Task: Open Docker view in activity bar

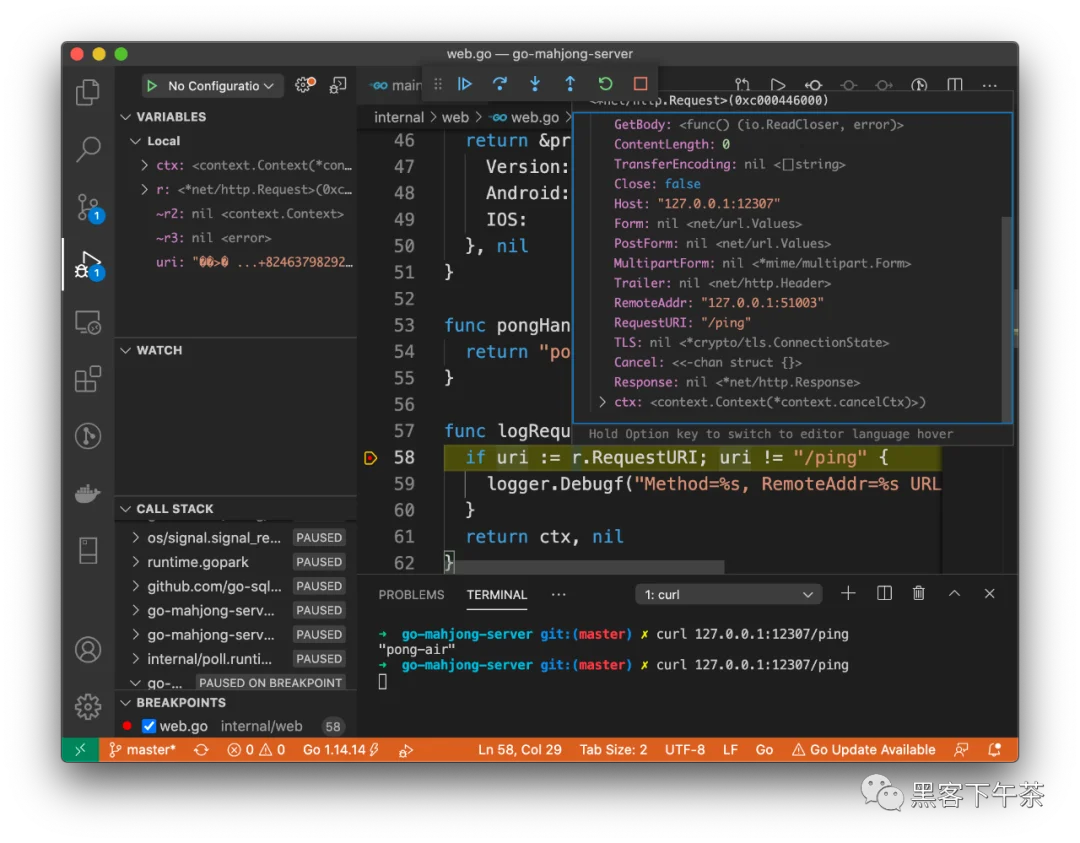Action: pos(87,492)
